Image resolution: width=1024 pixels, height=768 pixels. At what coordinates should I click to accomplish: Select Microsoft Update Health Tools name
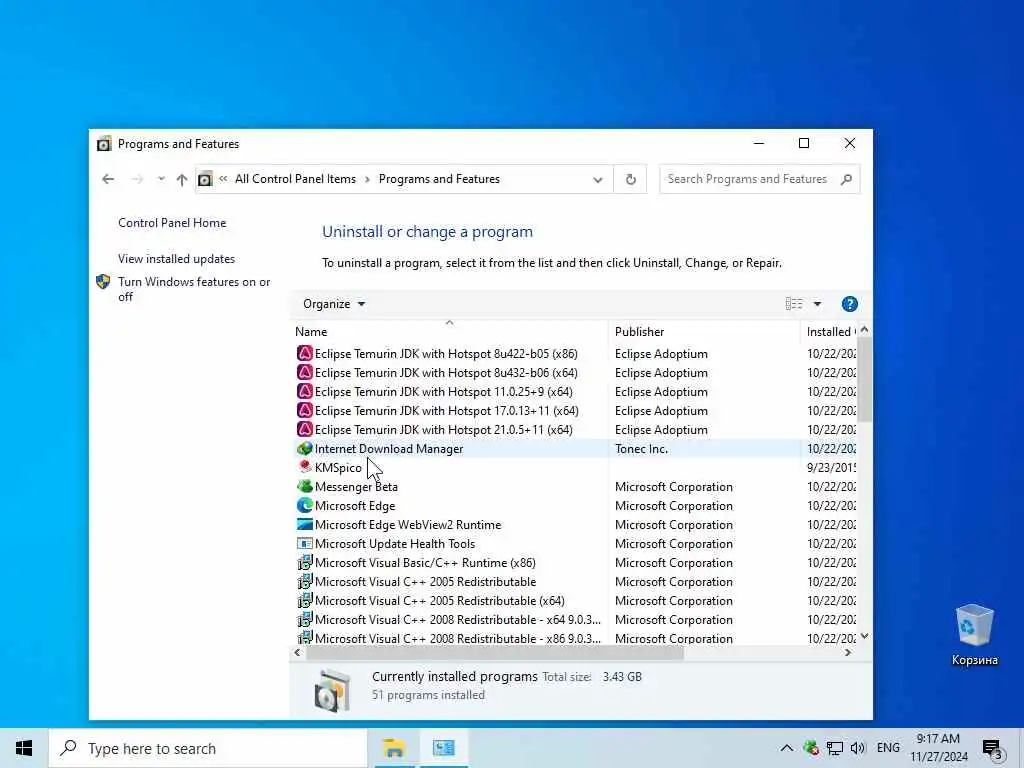click(x=394, y=543)
